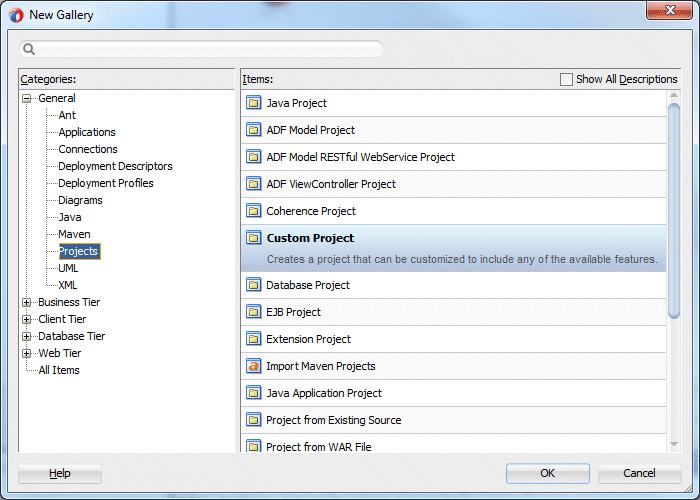
Task: Select the EJB Project text
Action: click(294, 312)
